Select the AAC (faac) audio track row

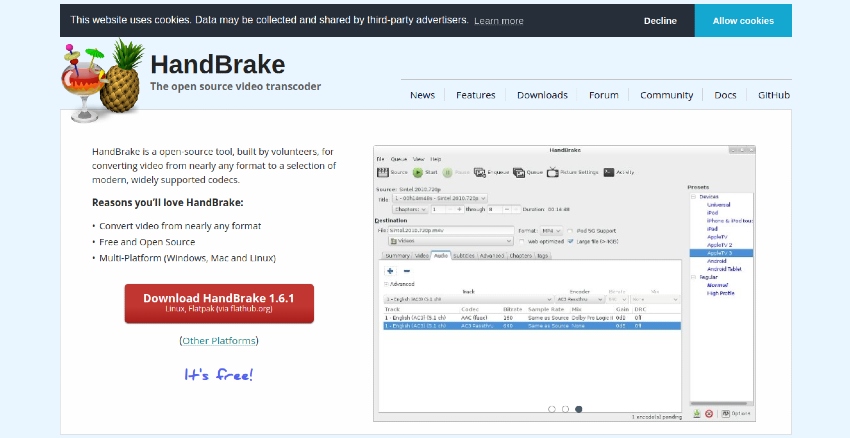click(x=531, y=318)
